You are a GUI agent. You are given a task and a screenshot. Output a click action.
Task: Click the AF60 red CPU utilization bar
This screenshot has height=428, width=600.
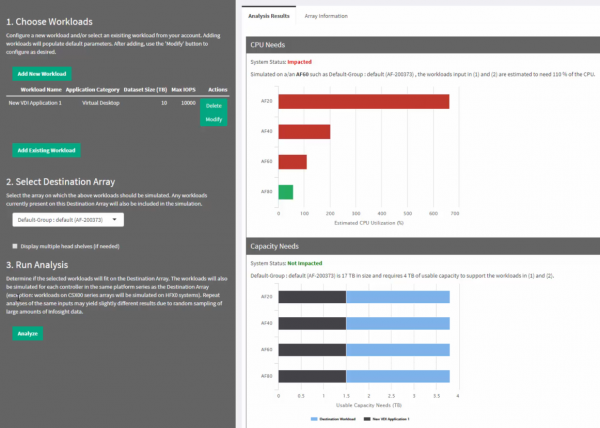pyautogui.click(x=292, y=162)
